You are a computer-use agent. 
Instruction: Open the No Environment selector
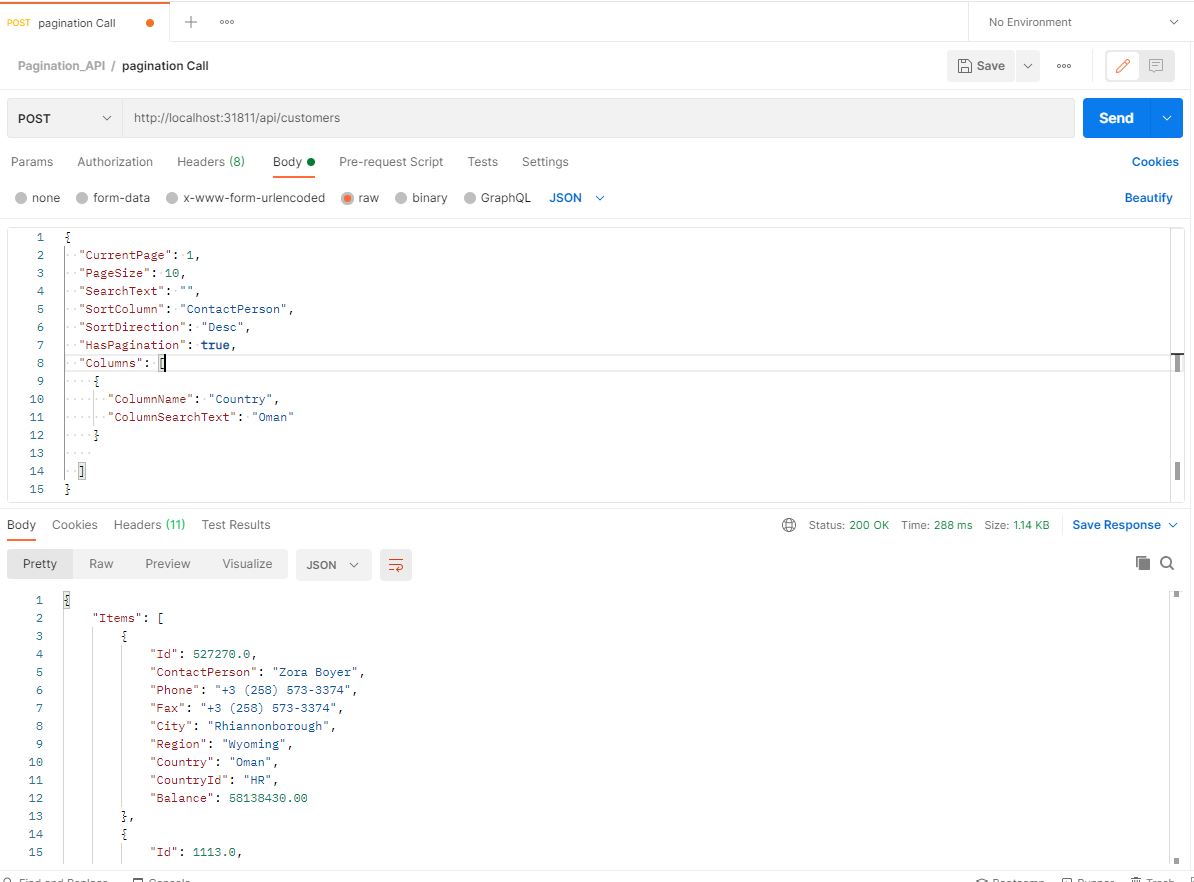click(x=1082, y=22)
